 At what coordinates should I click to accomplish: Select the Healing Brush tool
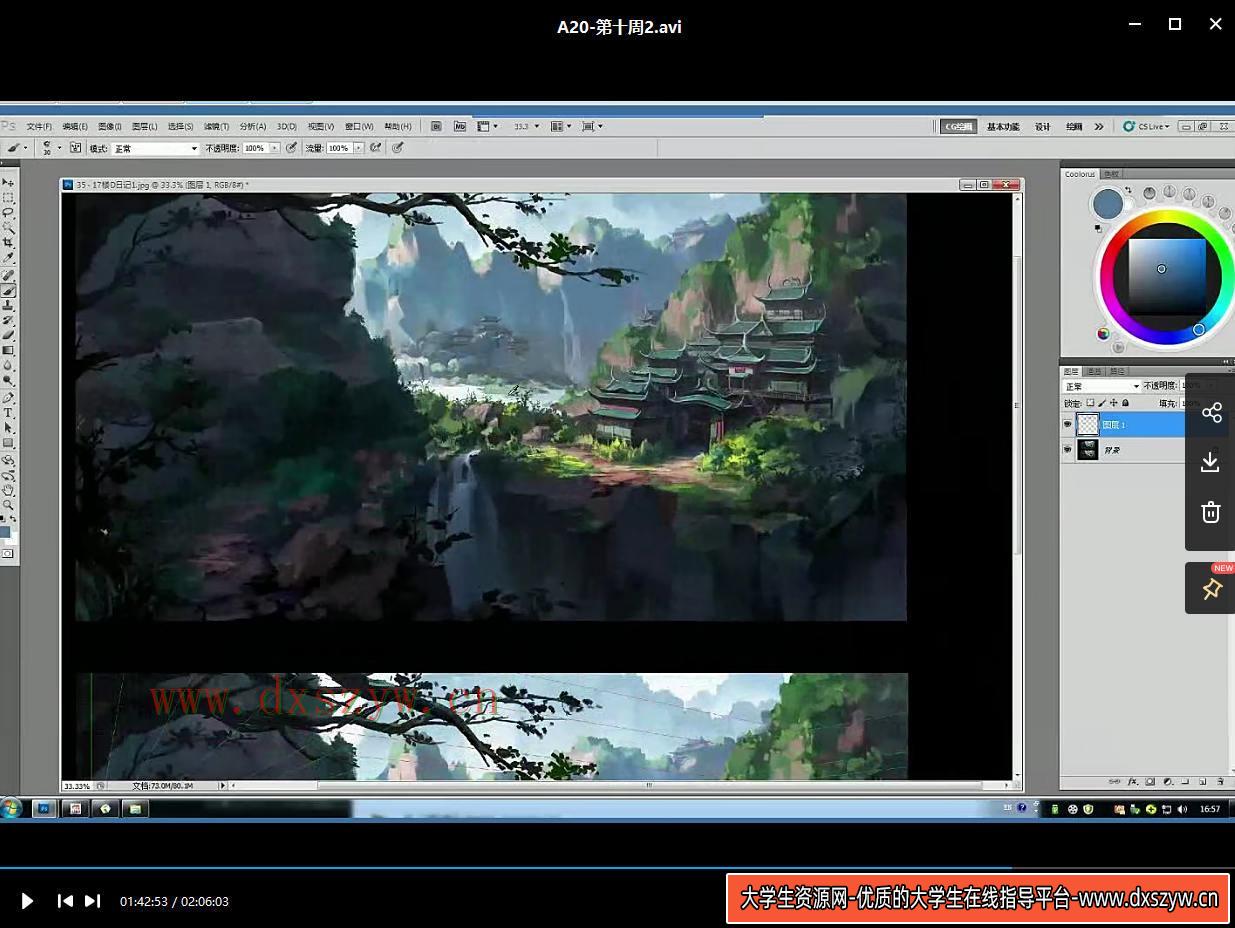pyautogui.click(x=8, y=274)
